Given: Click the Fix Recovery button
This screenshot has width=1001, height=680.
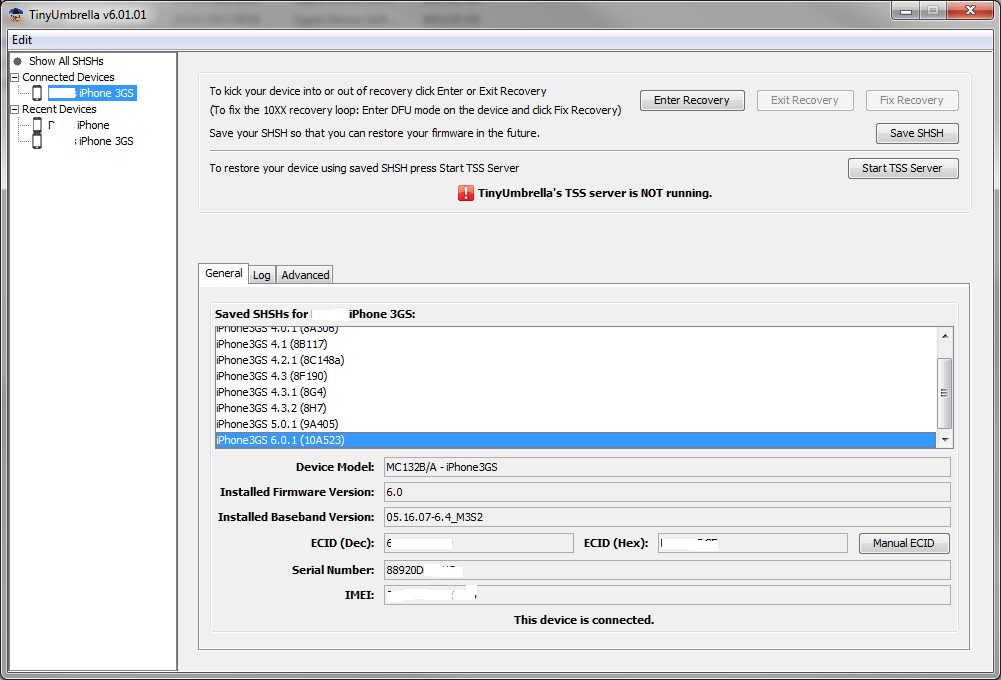Looking at the screenshot, I should click(x=912, y=100).
